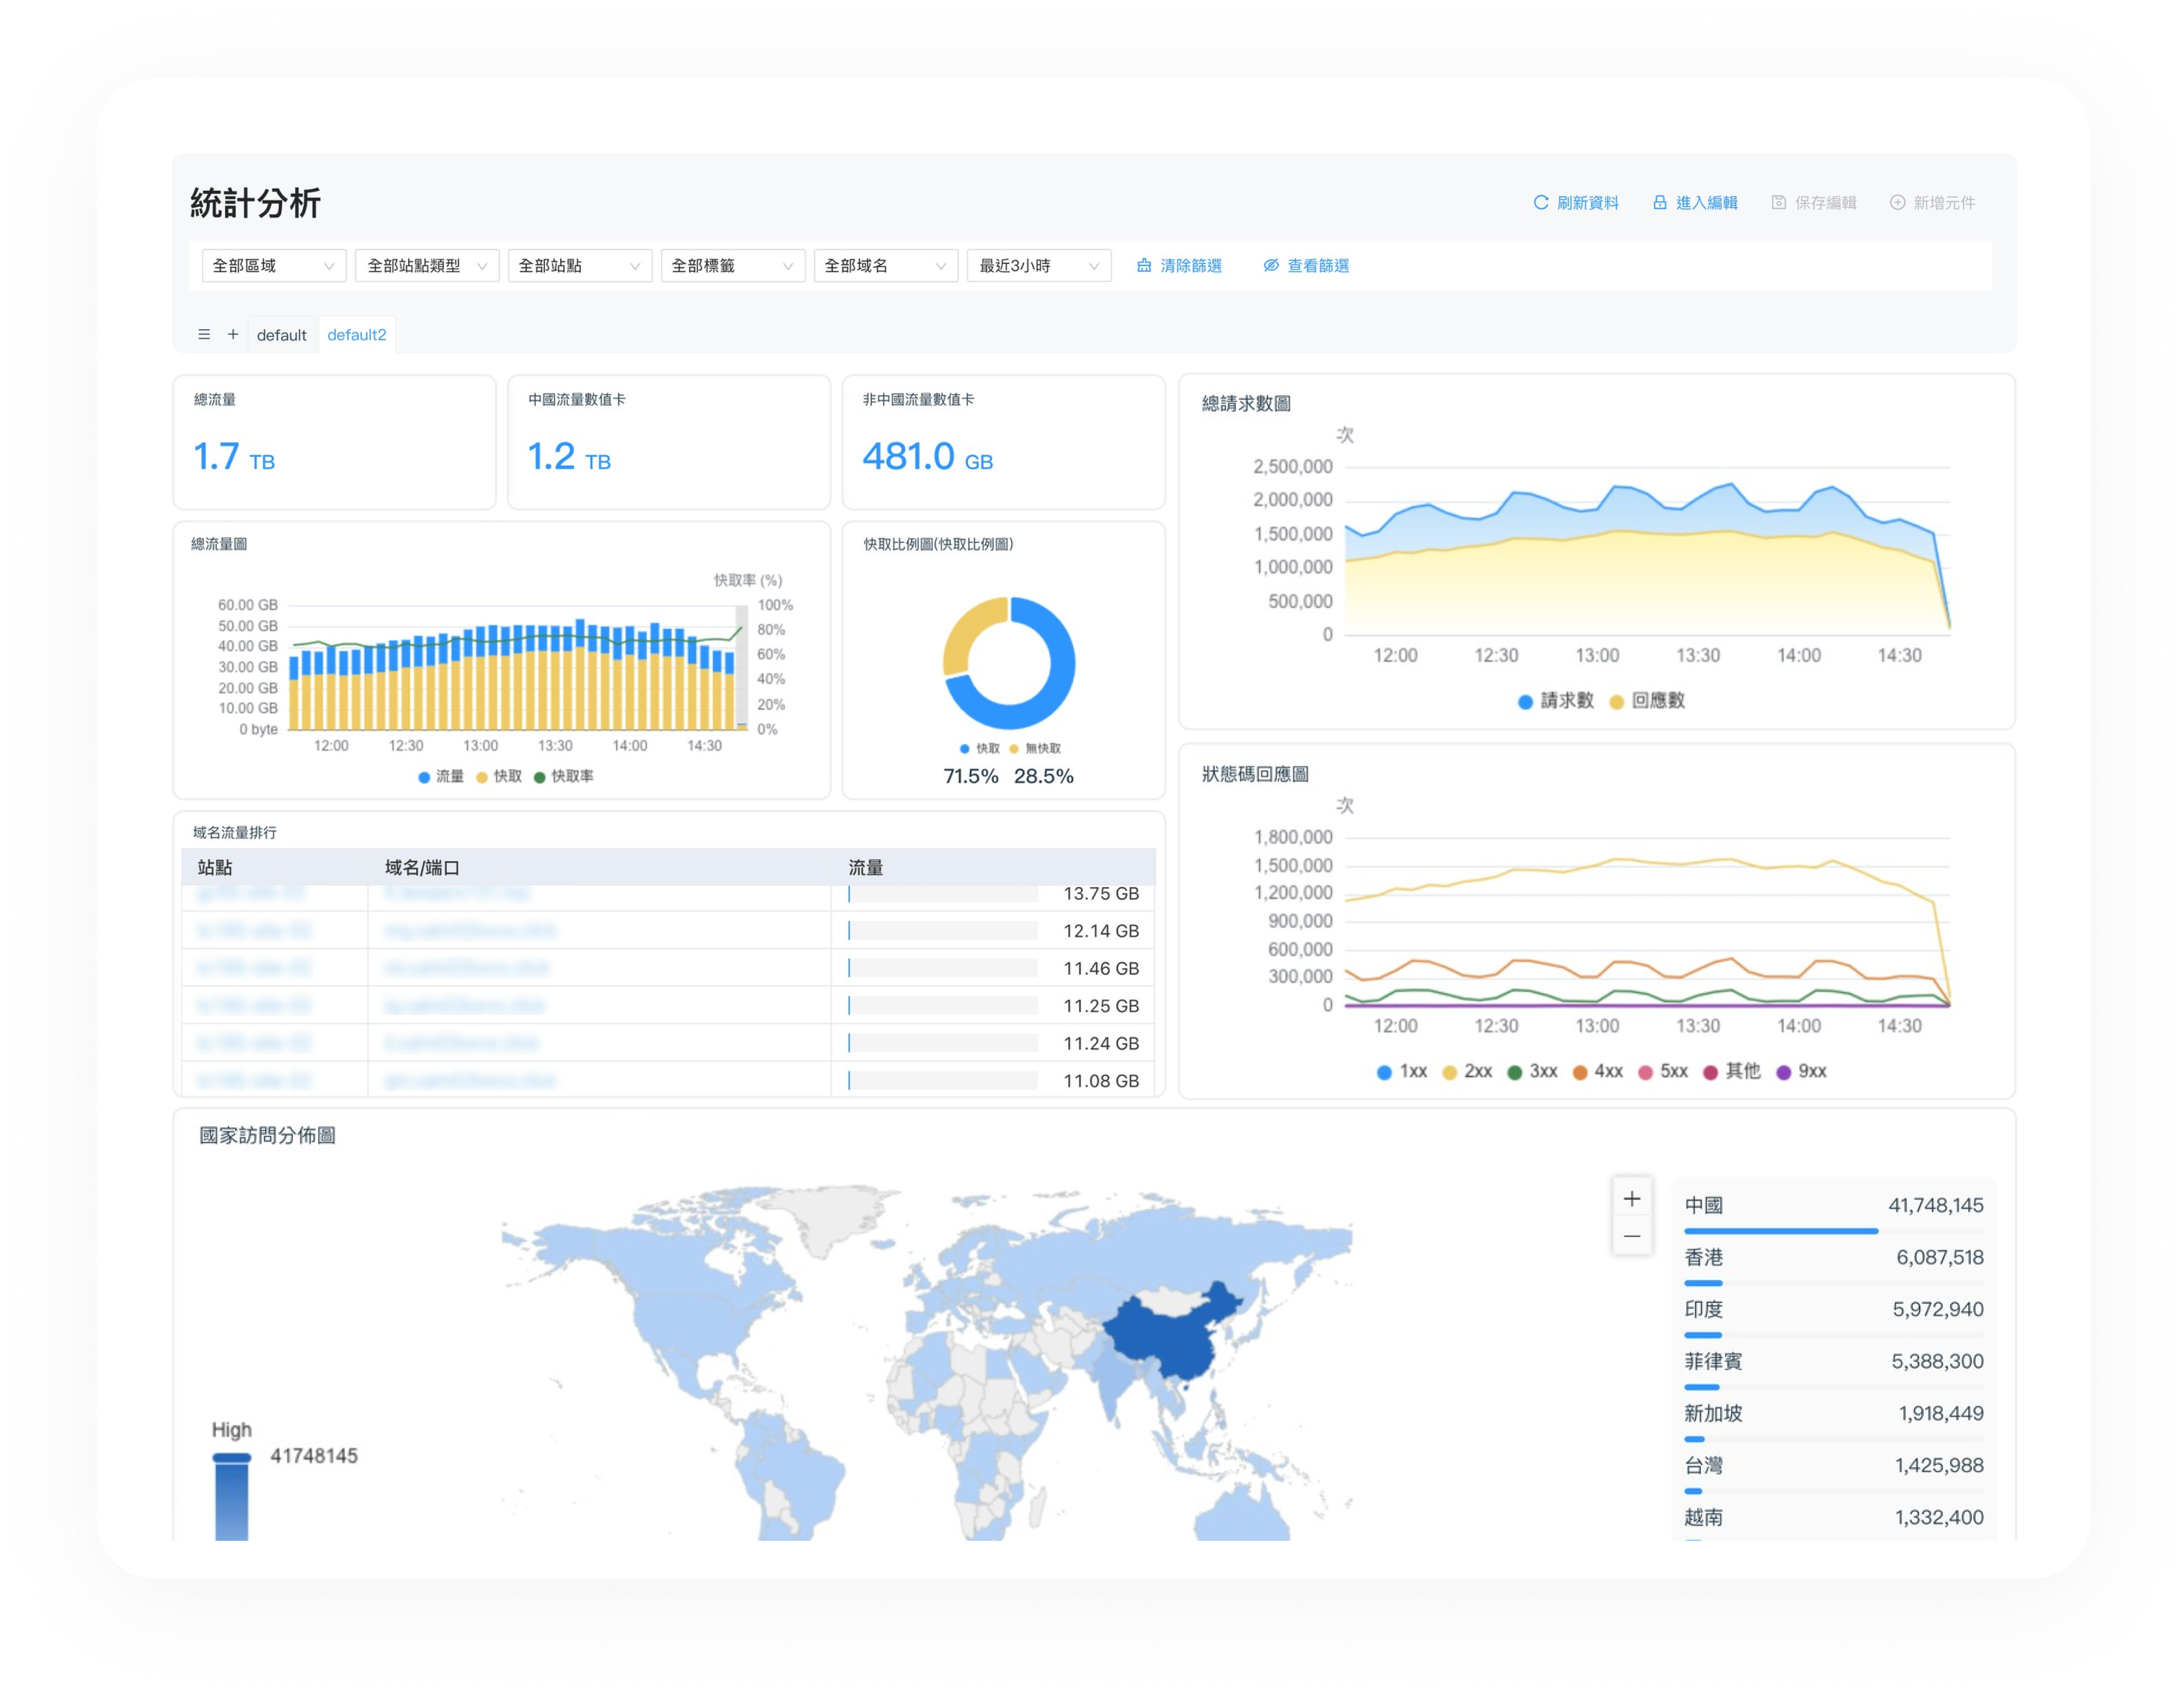Open the tab list hamburger icon

click(204, 335)
